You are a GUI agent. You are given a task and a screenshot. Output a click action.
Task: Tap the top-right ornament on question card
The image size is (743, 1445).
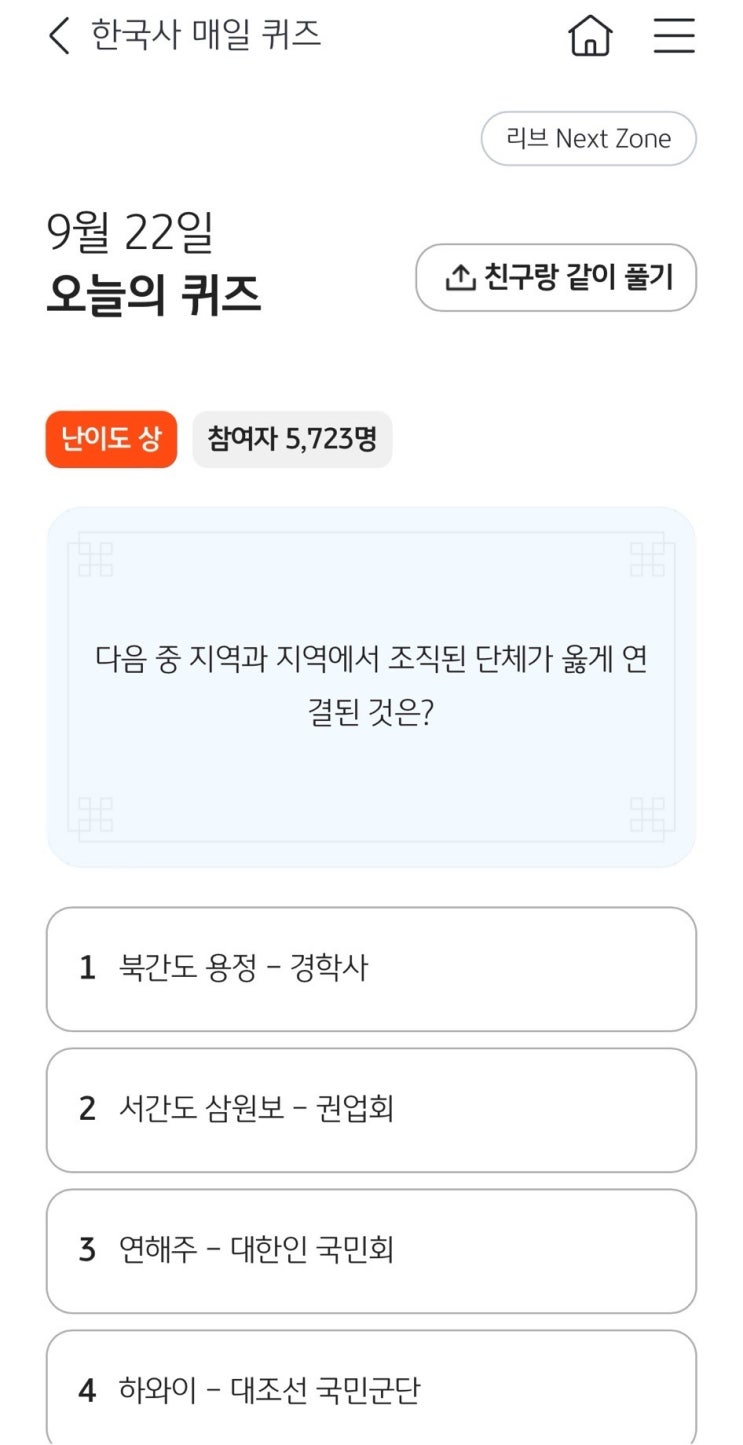coord(648,558)
